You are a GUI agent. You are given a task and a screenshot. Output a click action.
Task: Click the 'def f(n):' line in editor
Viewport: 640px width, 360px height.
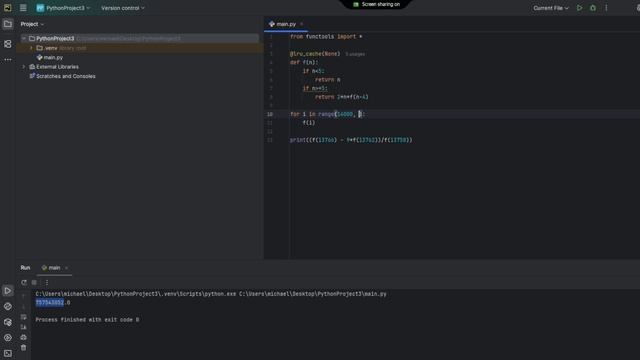304,62
